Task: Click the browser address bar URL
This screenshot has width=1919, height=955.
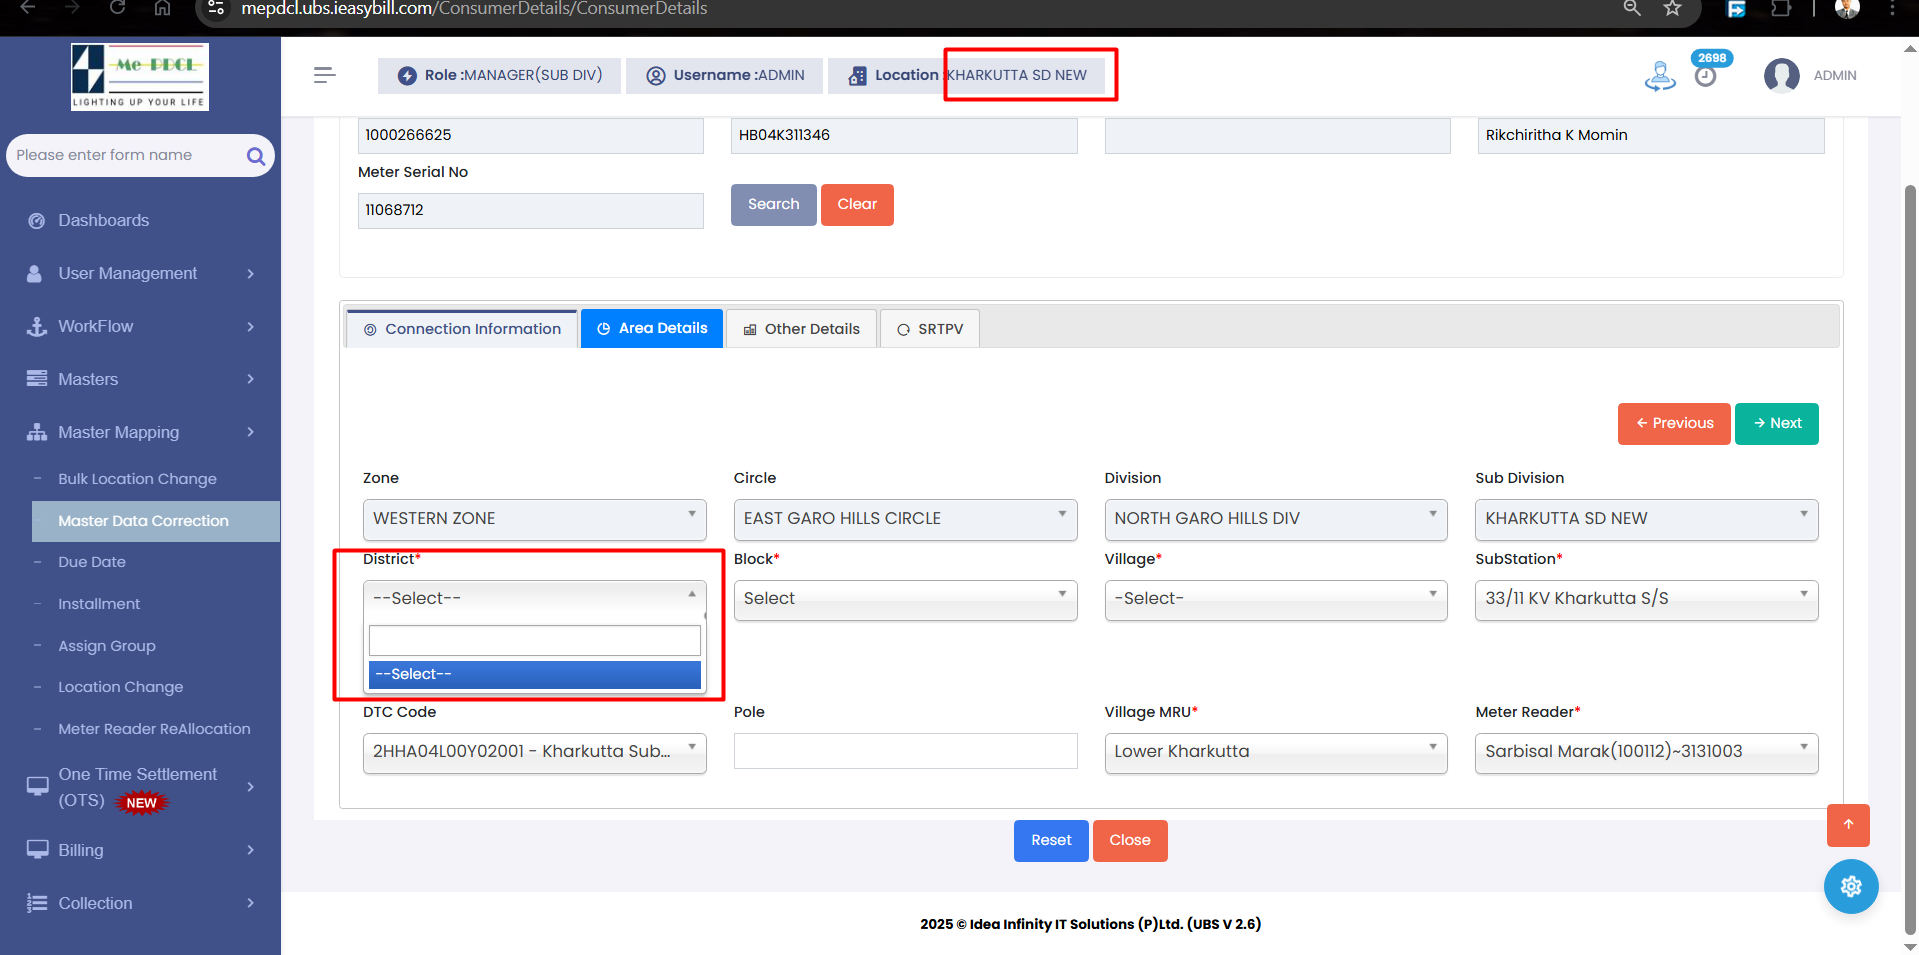Action: pos(474,9)
